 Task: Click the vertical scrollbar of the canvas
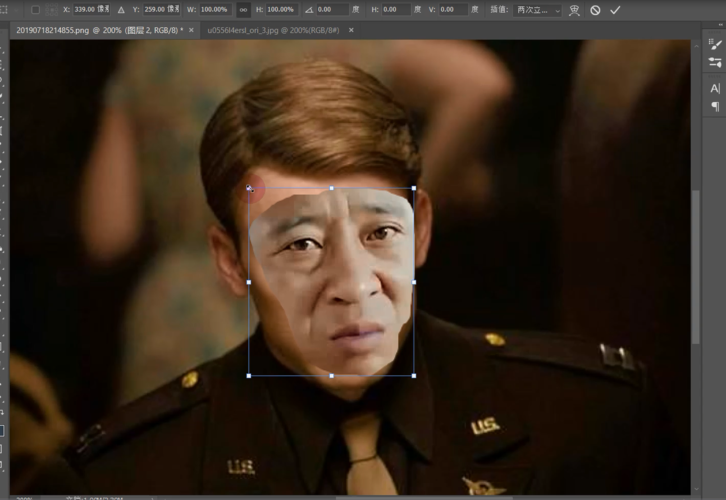click(x=696, y=267)
